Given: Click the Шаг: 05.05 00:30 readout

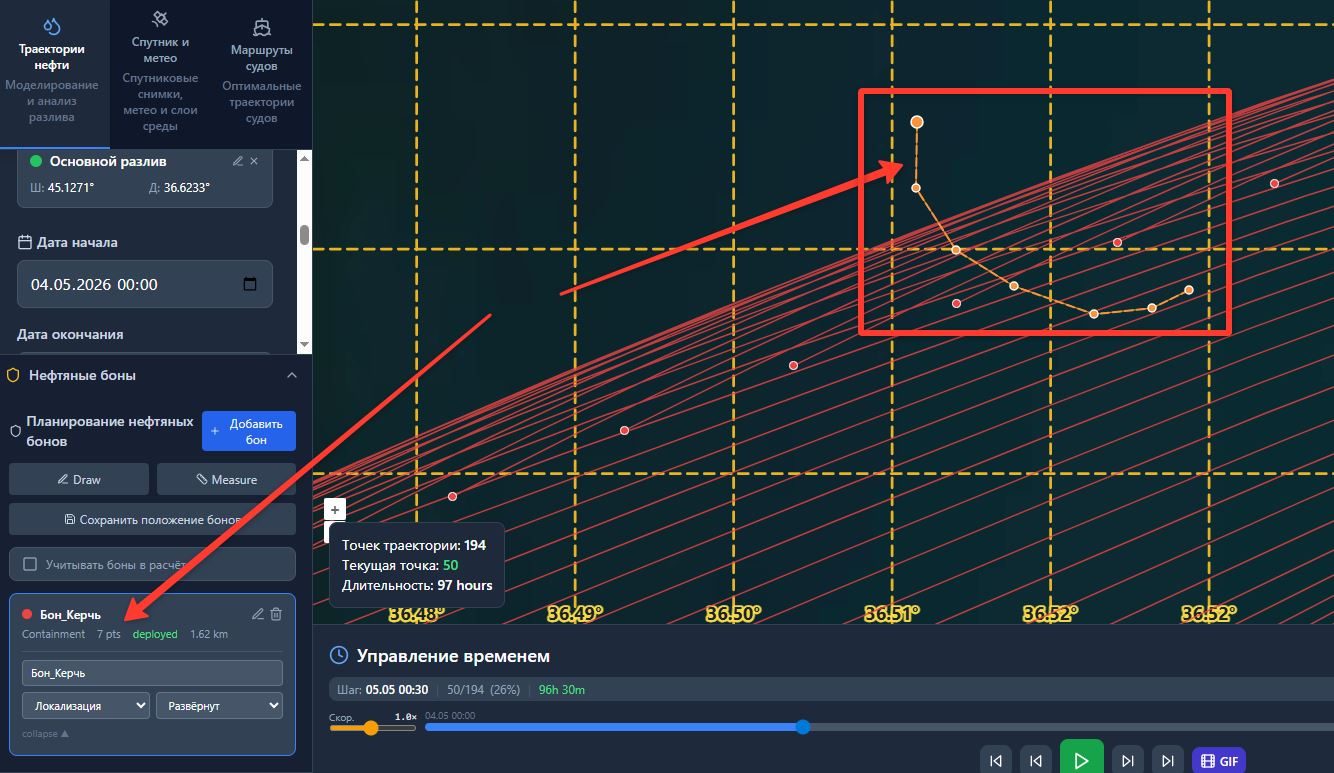Looking at the screenshot, I should (x=383, y=690).
